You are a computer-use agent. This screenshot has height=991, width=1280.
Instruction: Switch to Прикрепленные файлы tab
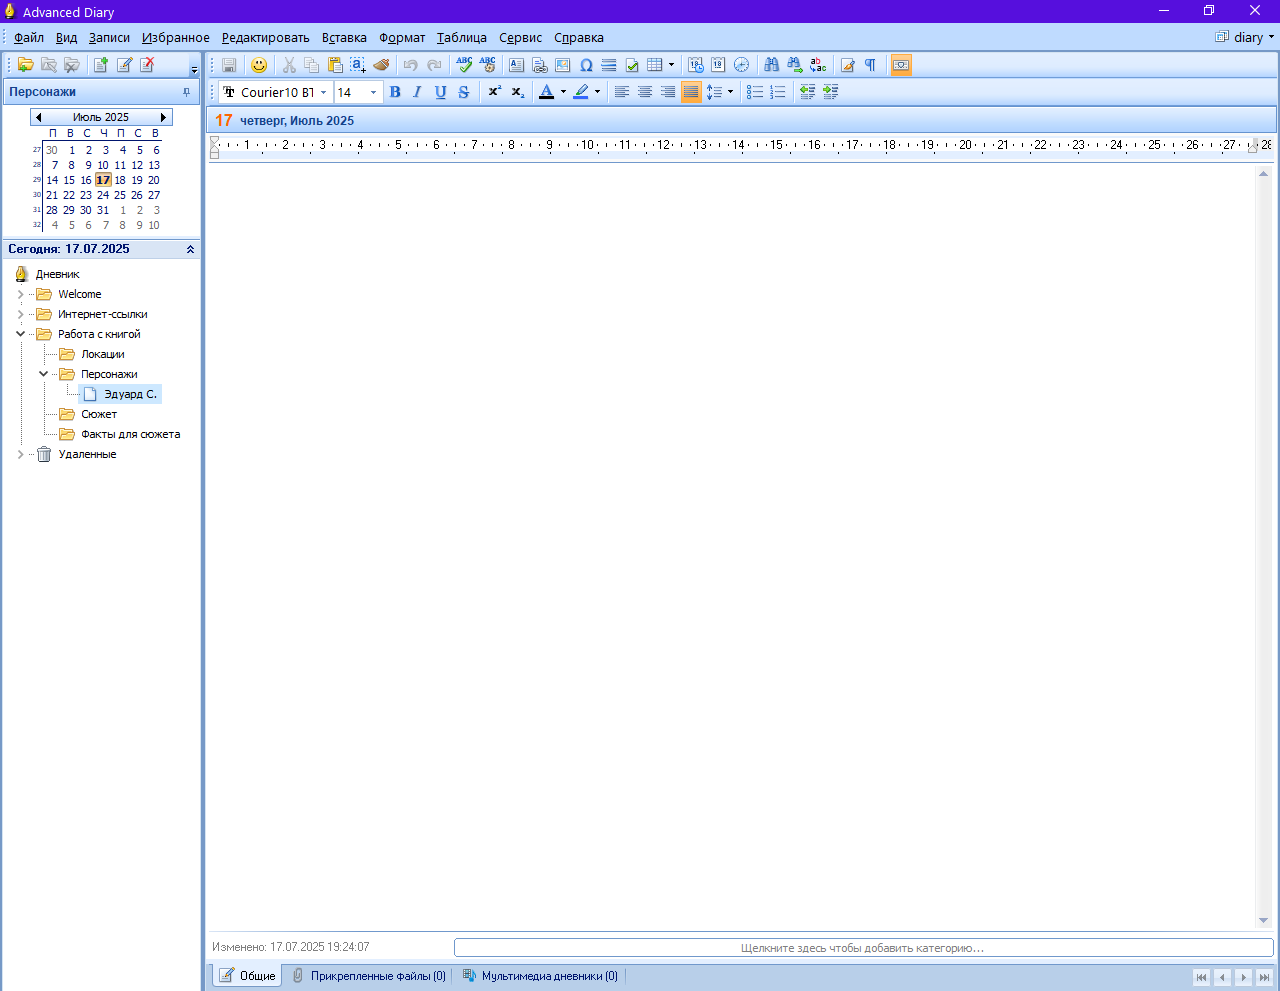369,976
